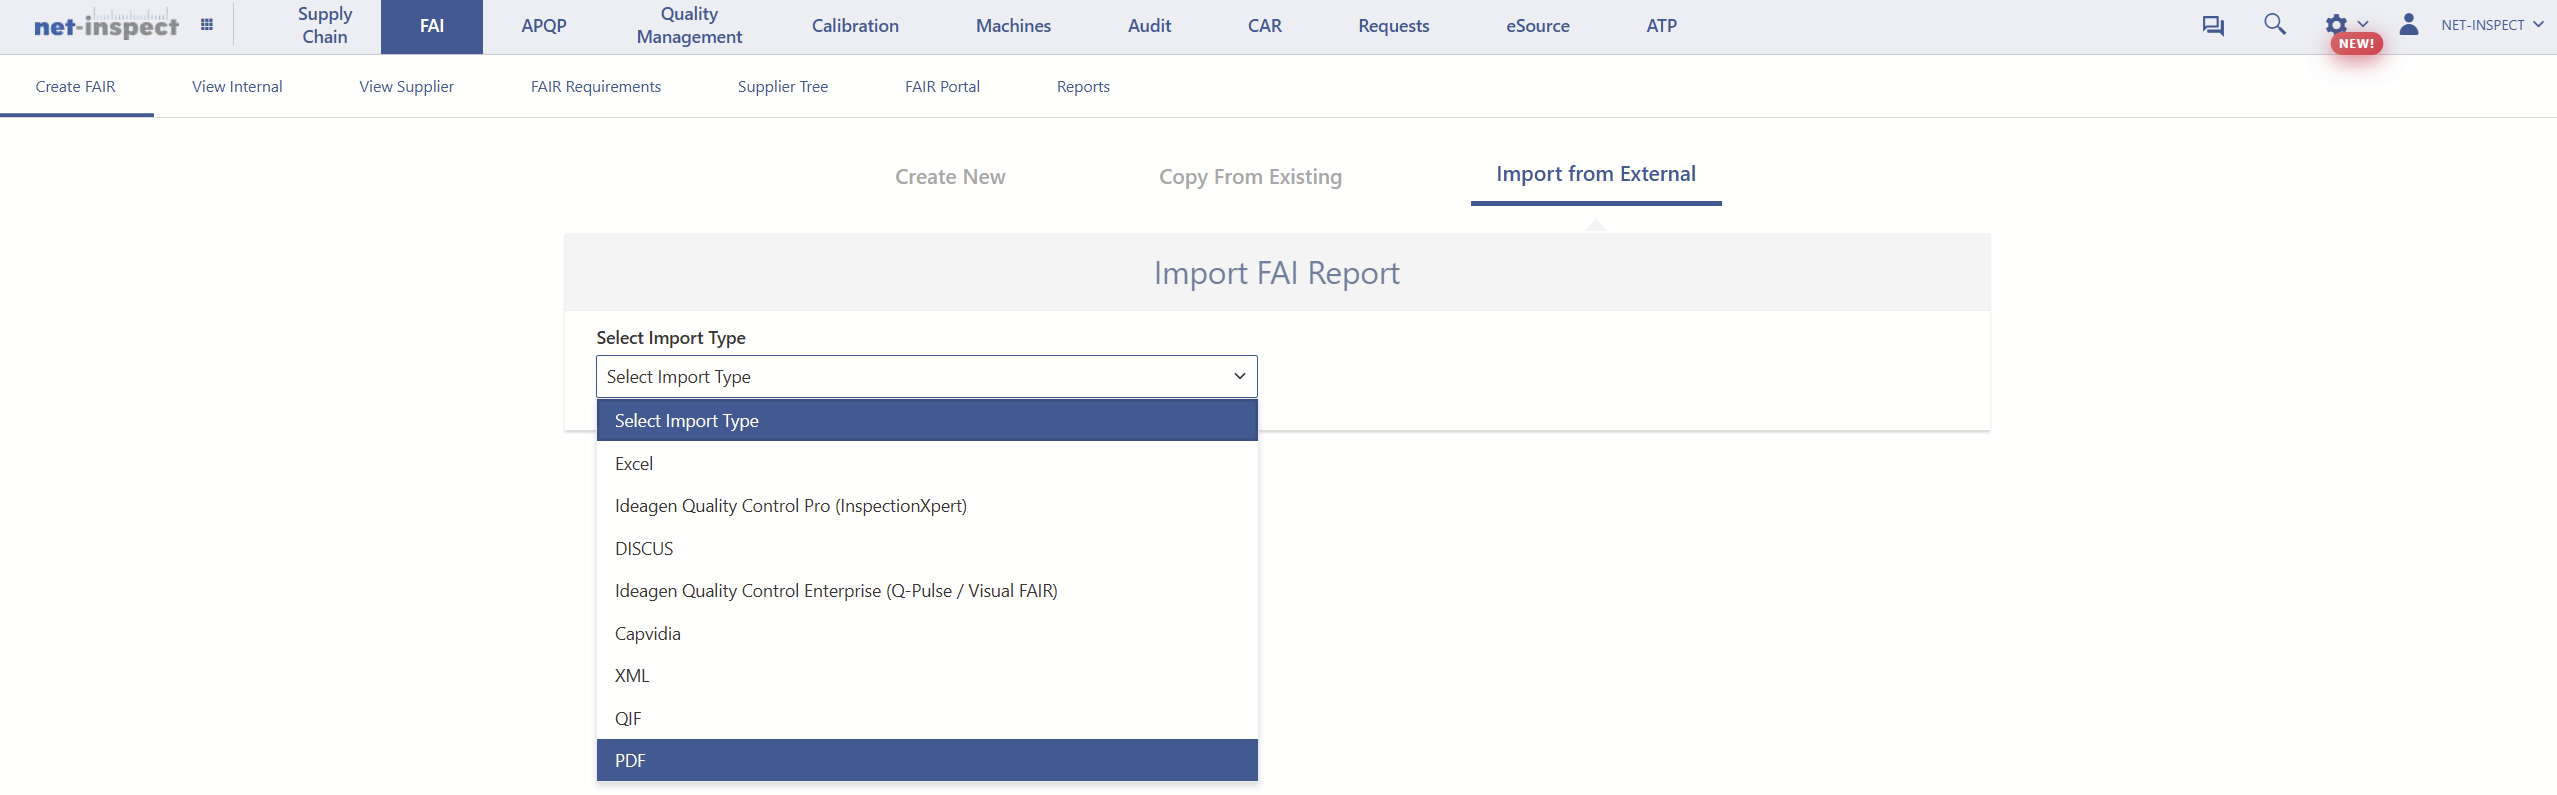
Task: Switch to Supplier Tree subtab
Action: coord(783,87)
